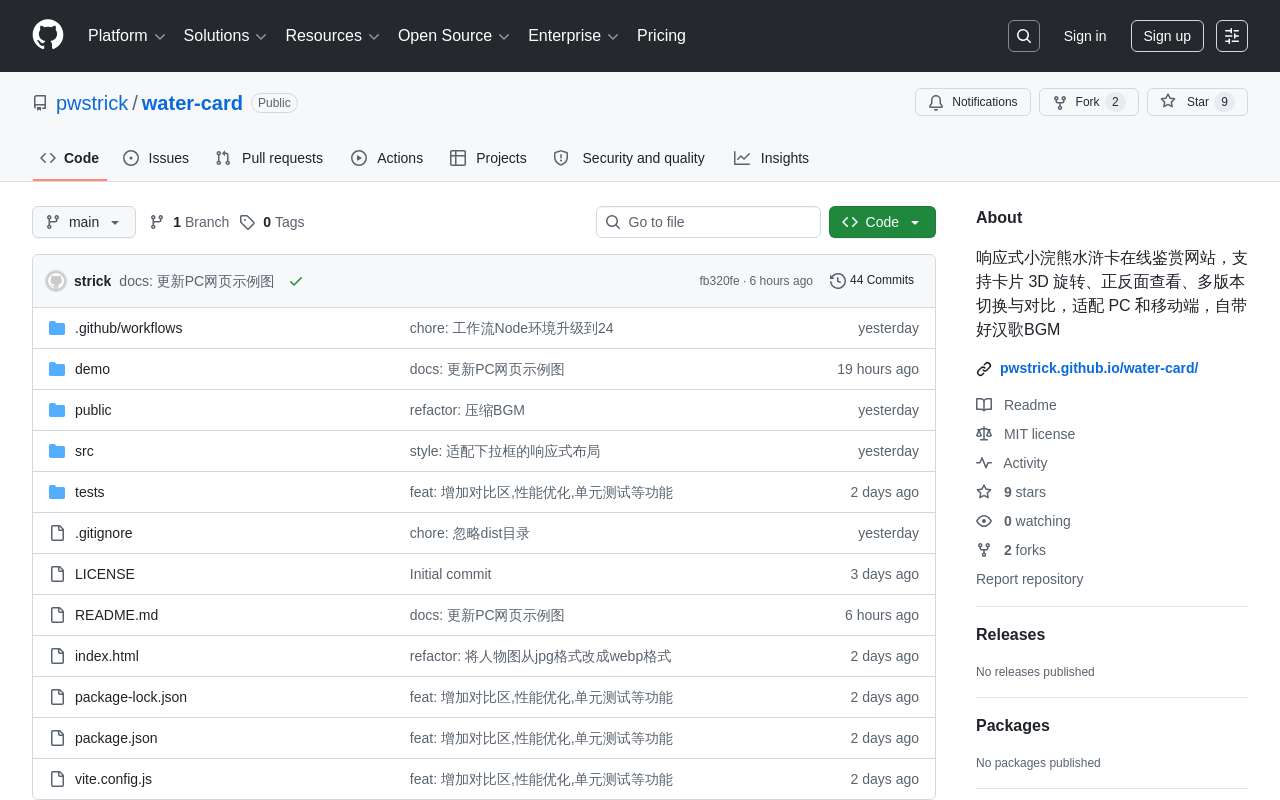Switch to the Issues tab

[156, 158]
